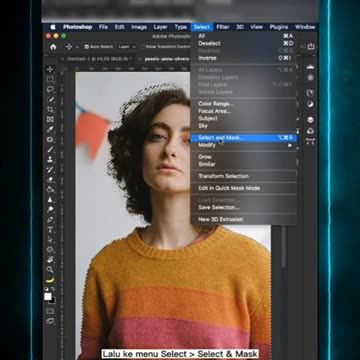Open the Apple menu
Screen dimensions: 360x360
[53, 27]
